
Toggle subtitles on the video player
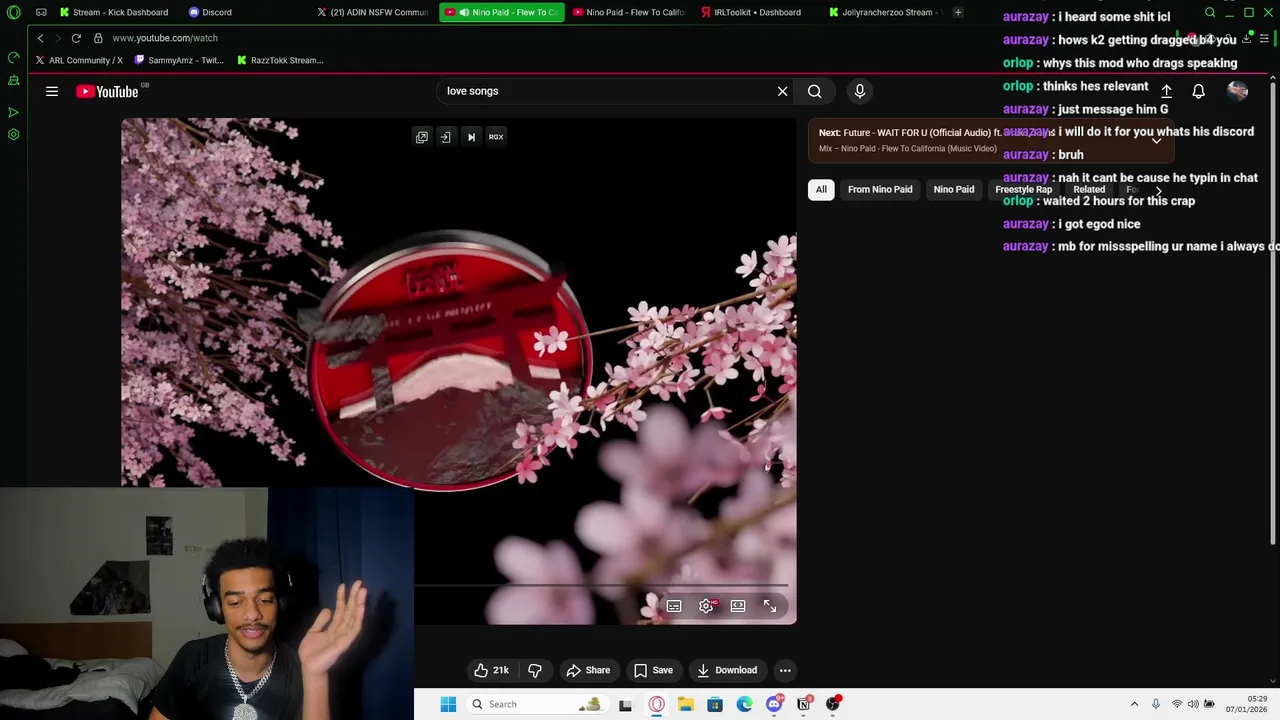click(x=674, y=606)
